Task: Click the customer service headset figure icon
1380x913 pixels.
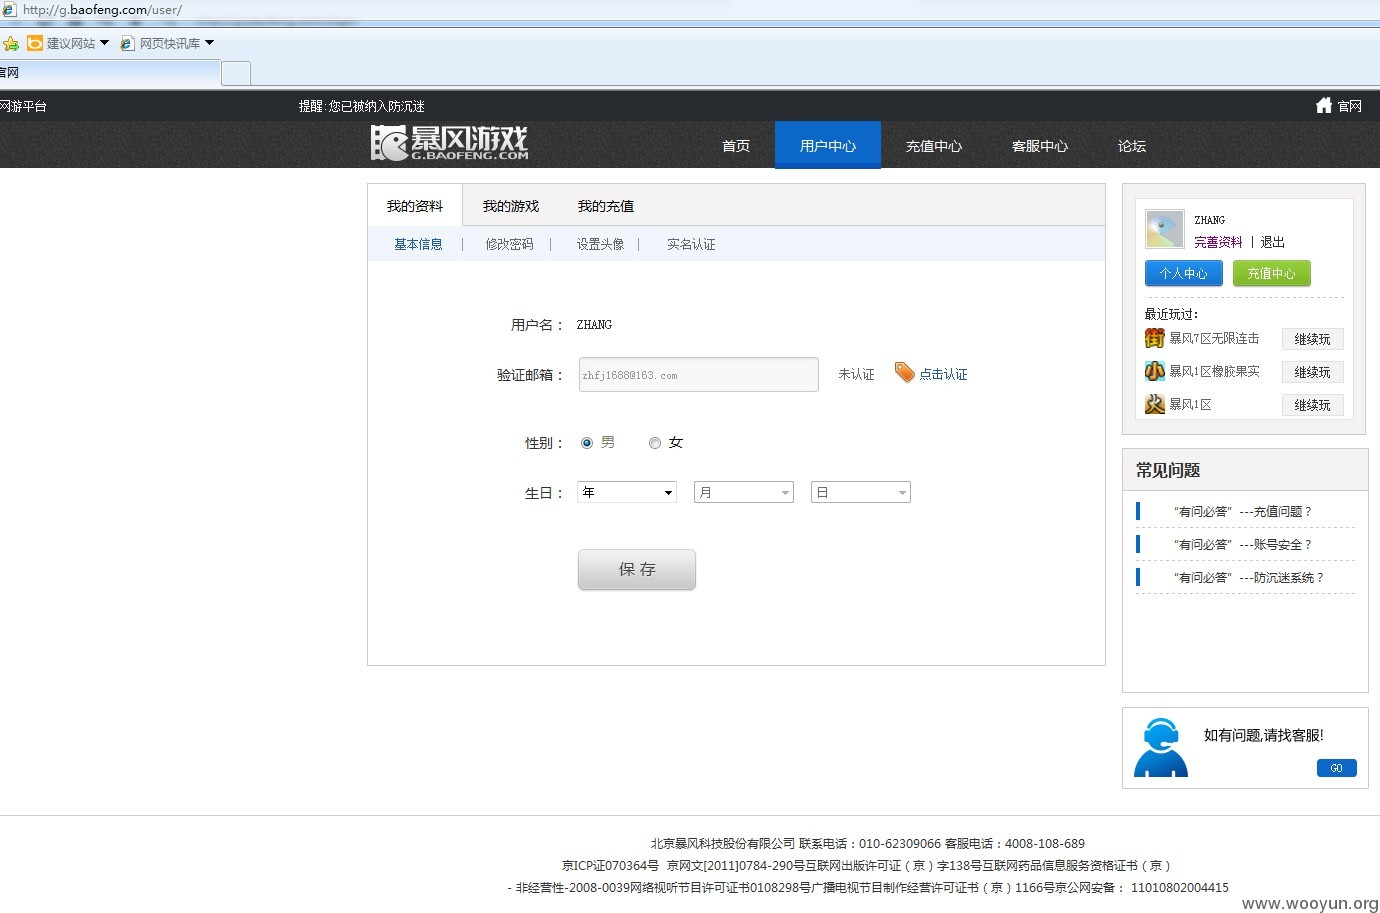Action: coord(1161,747)
